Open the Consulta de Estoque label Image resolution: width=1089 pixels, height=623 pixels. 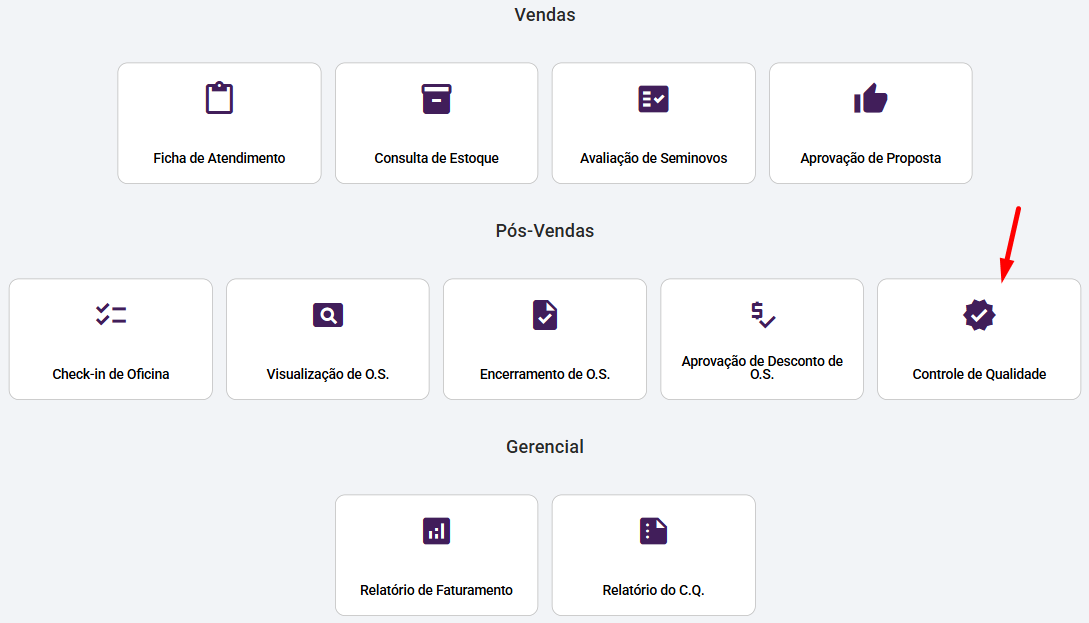tap(436, 158)
